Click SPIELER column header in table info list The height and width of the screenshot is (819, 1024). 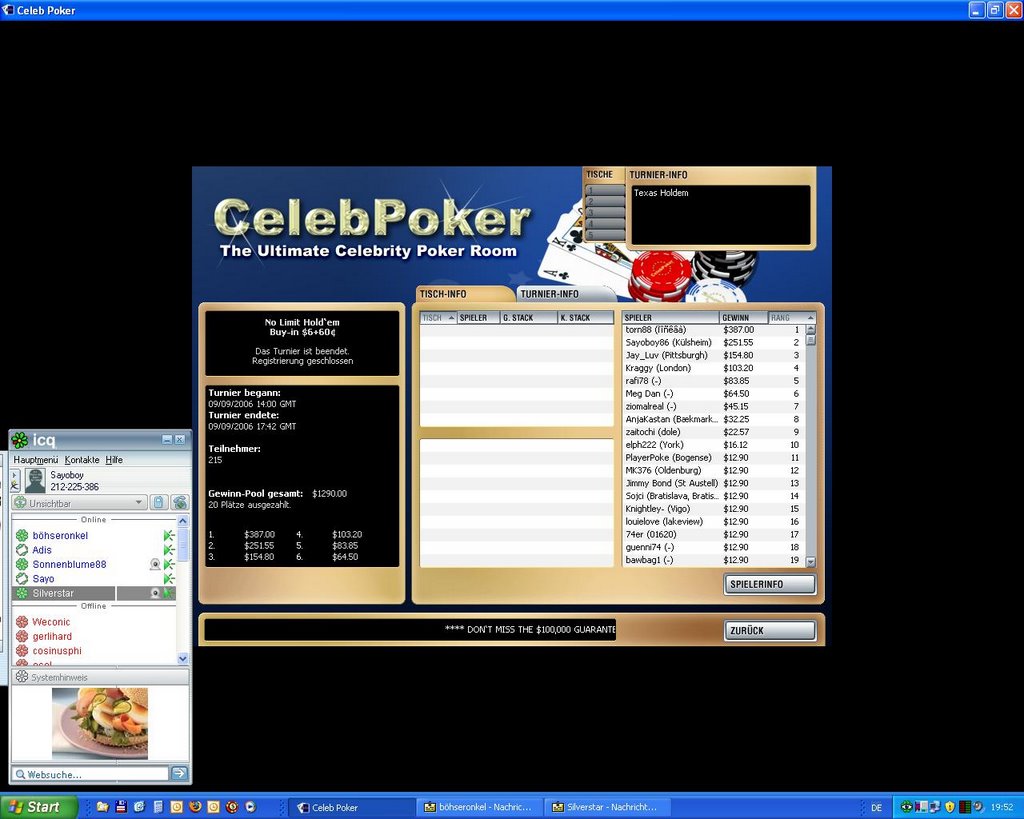[x=479, y=318]
